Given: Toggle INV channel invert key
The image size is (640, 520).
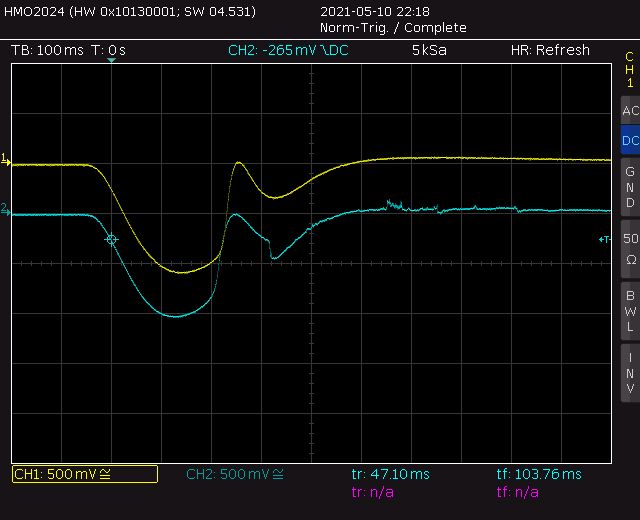Looking at the screenshot, I should tap(630, 373).
